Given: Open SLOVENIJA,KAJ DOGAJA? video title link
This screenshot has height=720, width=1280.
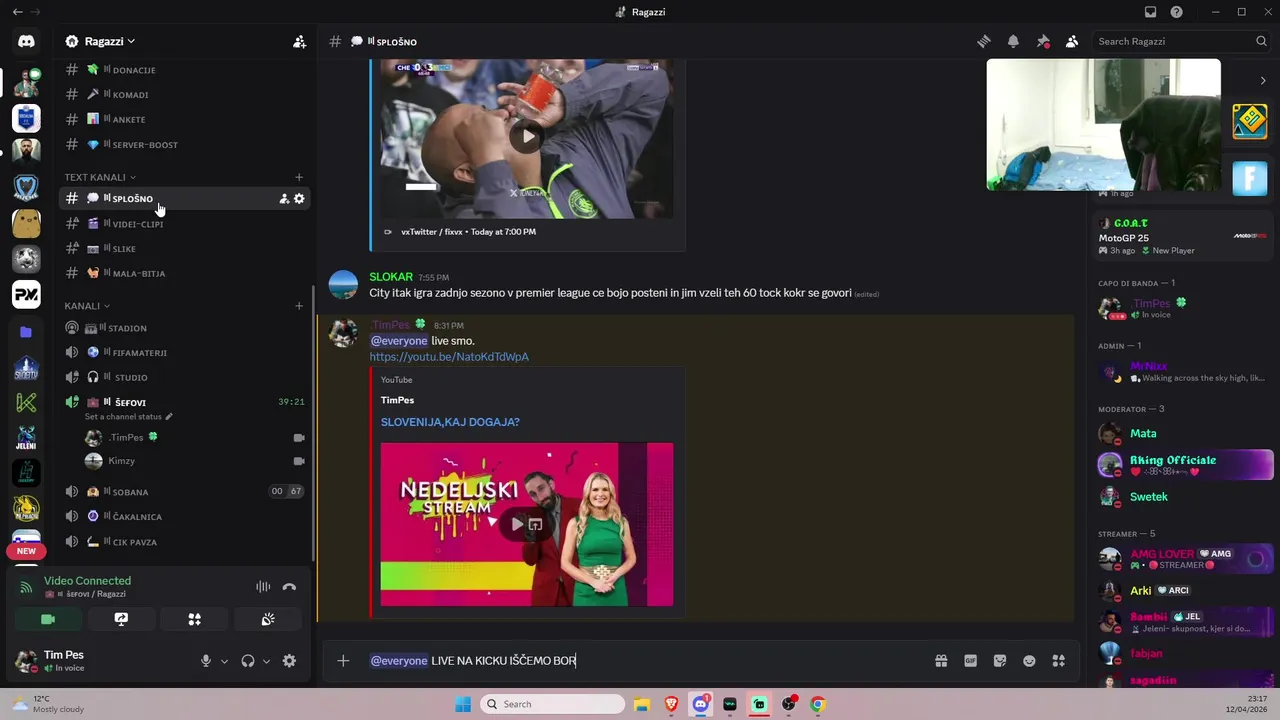Looking at the screenshot, I should pos(450,422).
